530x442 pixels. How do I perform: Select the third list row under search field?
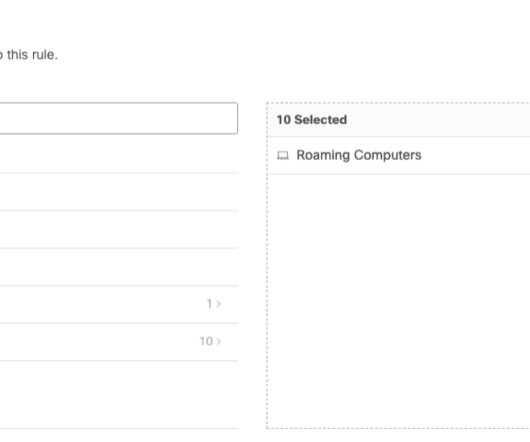click(119, 229)
